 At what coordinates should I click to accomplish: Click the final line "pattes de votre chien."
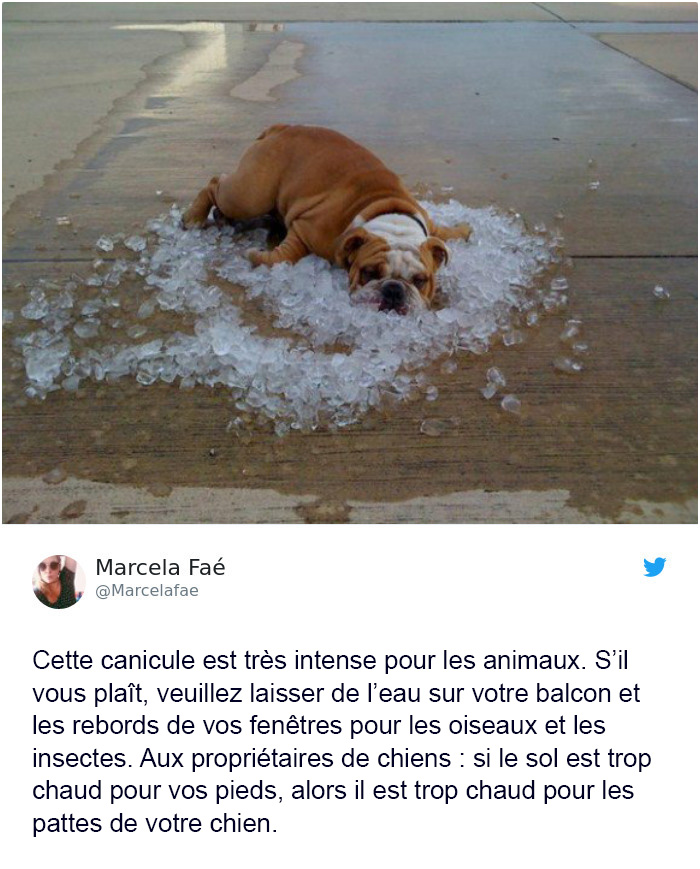[155, 824]
